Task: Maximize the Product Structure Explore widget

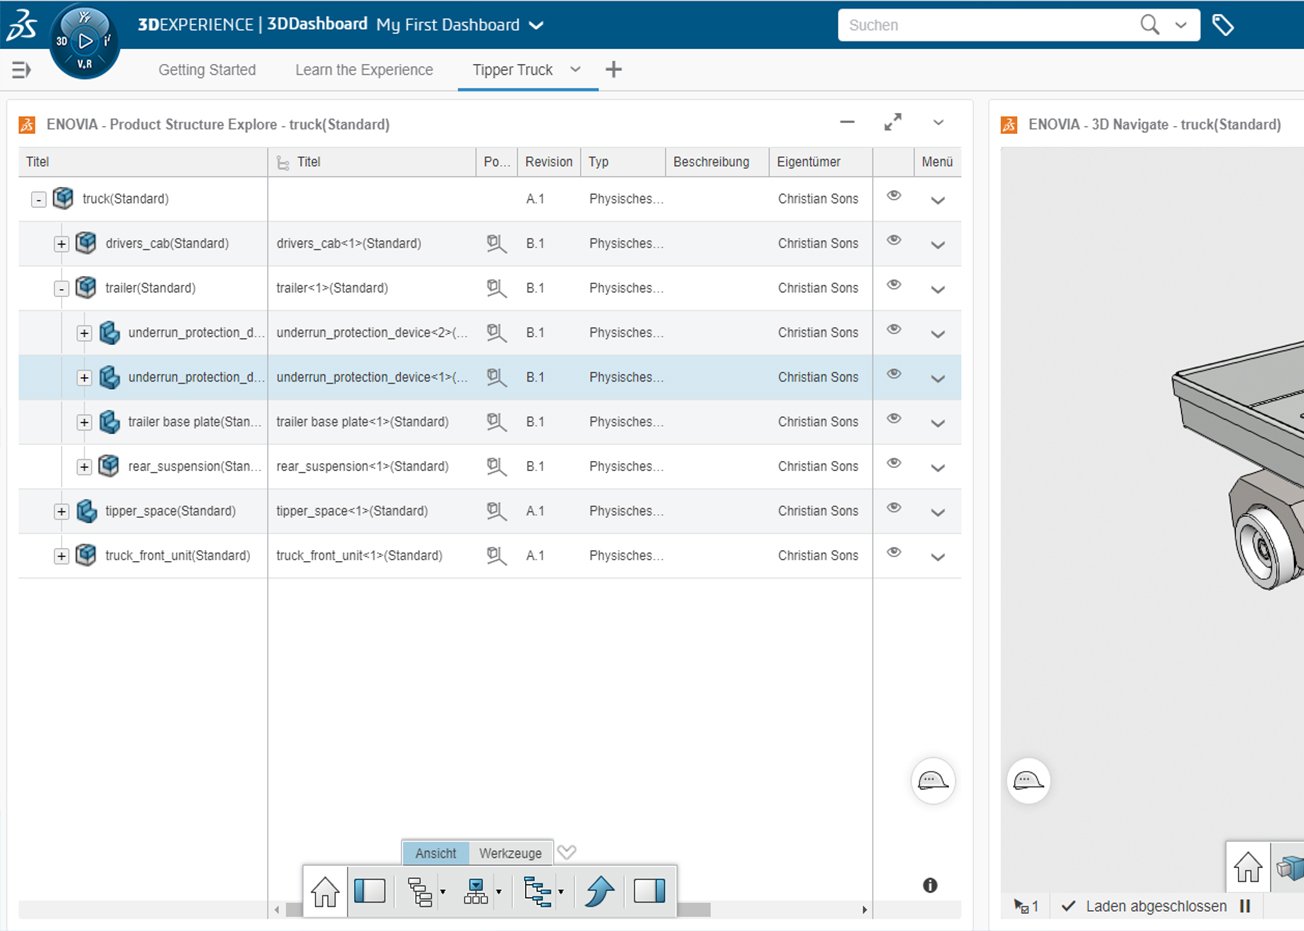Action: click(893, 122)
